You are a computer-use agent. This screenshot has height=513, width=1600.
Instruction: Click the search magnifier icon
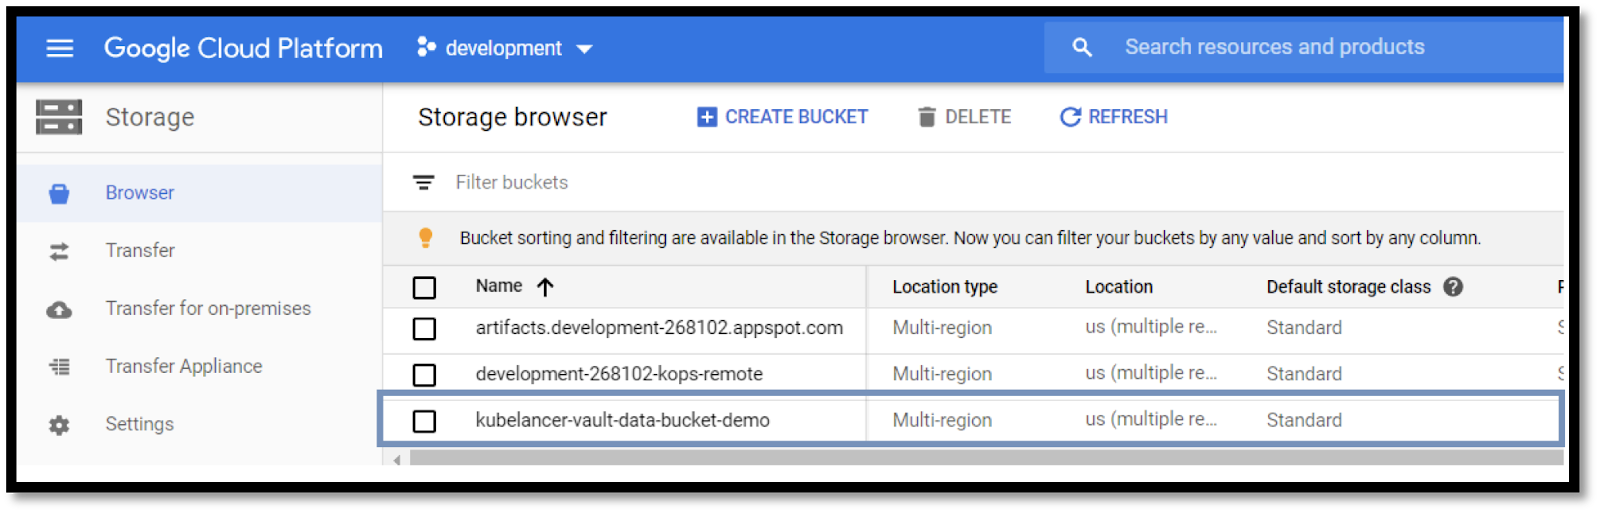click(x=1081, y=47)
